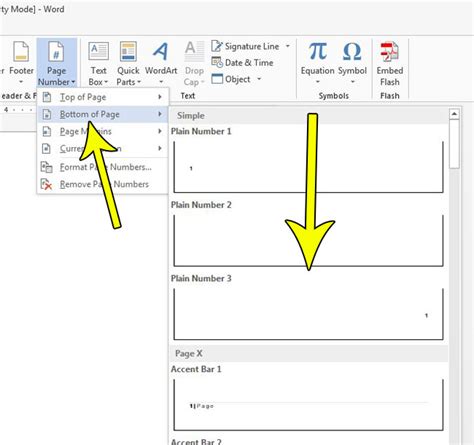
Task: Click the Text group label
Action: tap(188, 96)
